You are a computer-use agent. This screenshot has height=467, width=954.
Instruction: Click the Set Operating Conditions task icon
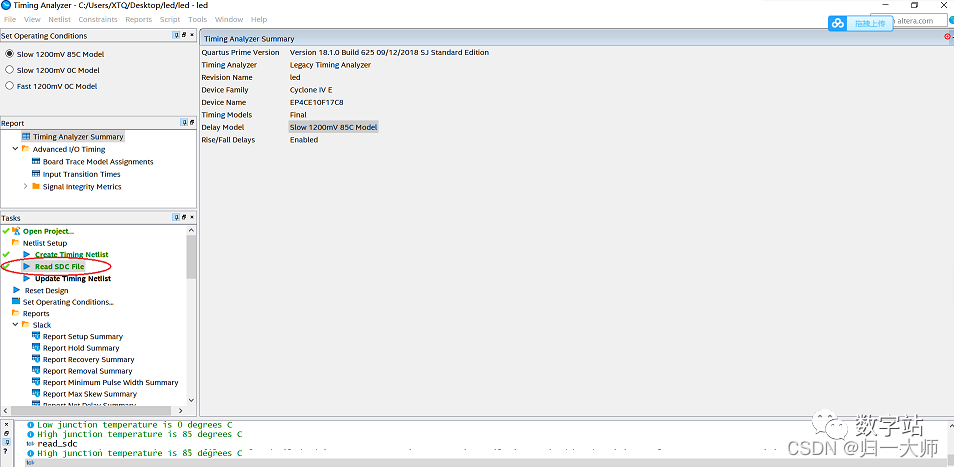tap(16, 302)
